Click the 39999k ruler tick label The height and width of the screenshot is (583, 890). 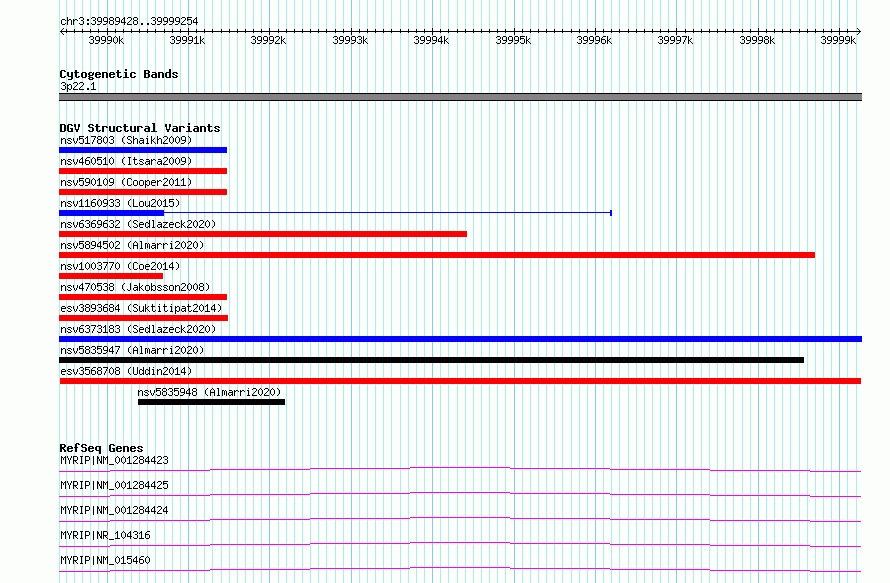click(x=838, y=40)
